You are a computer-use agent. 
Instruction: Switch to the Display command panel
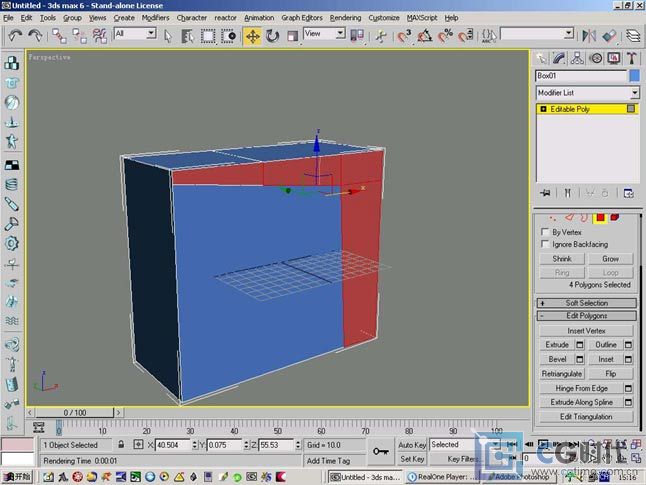614,59
